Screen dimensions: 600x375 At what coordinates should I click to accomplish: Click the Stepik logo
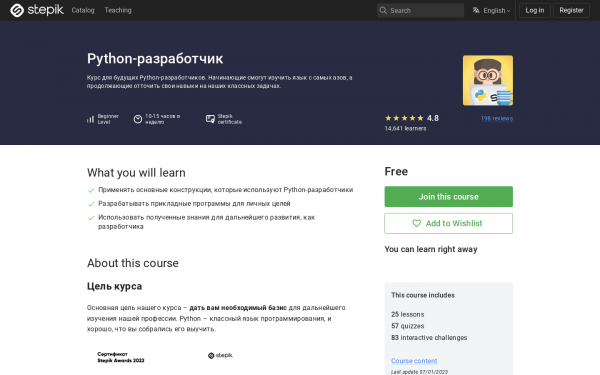[x=37, y=10]
